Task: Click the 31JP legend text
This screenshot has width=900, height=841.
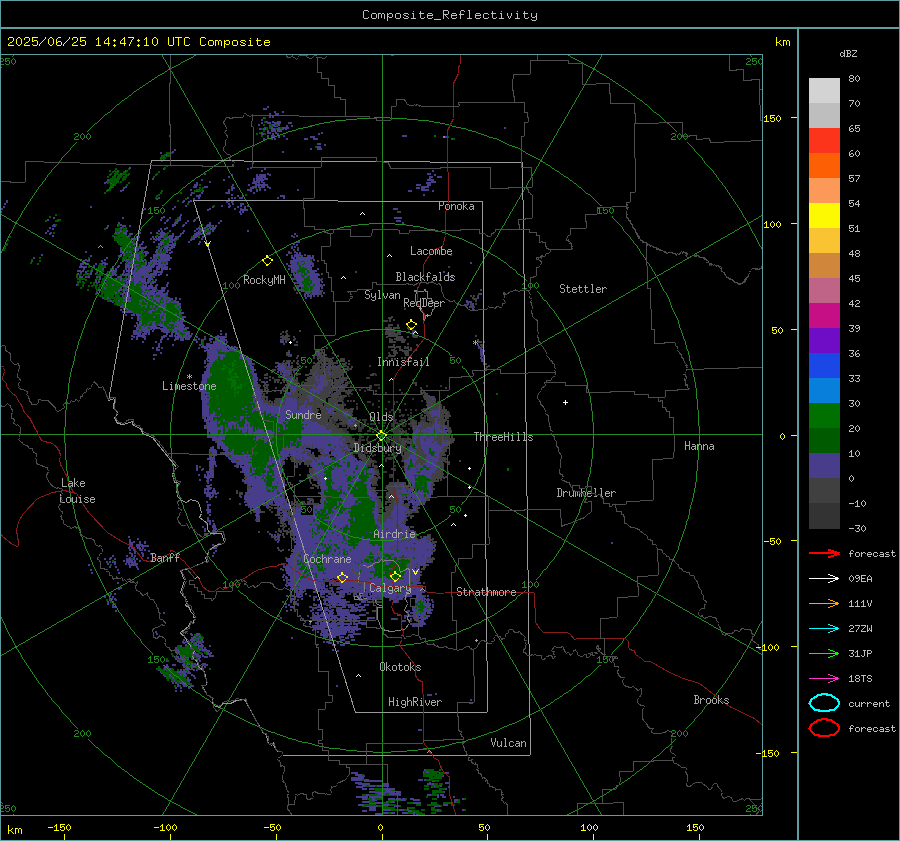Action: tap(860, 653)
